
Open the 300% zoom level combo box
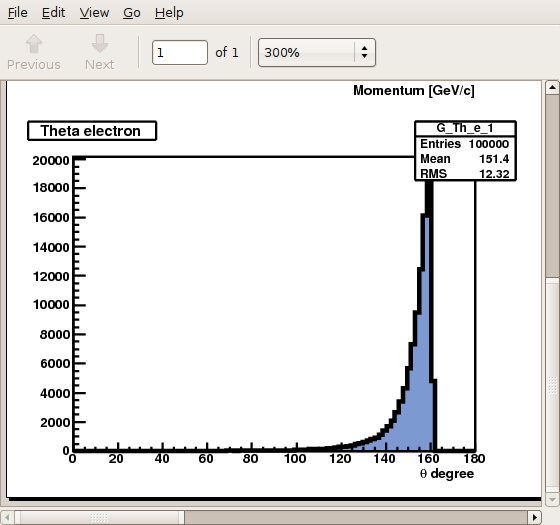[x=317, y=52]
